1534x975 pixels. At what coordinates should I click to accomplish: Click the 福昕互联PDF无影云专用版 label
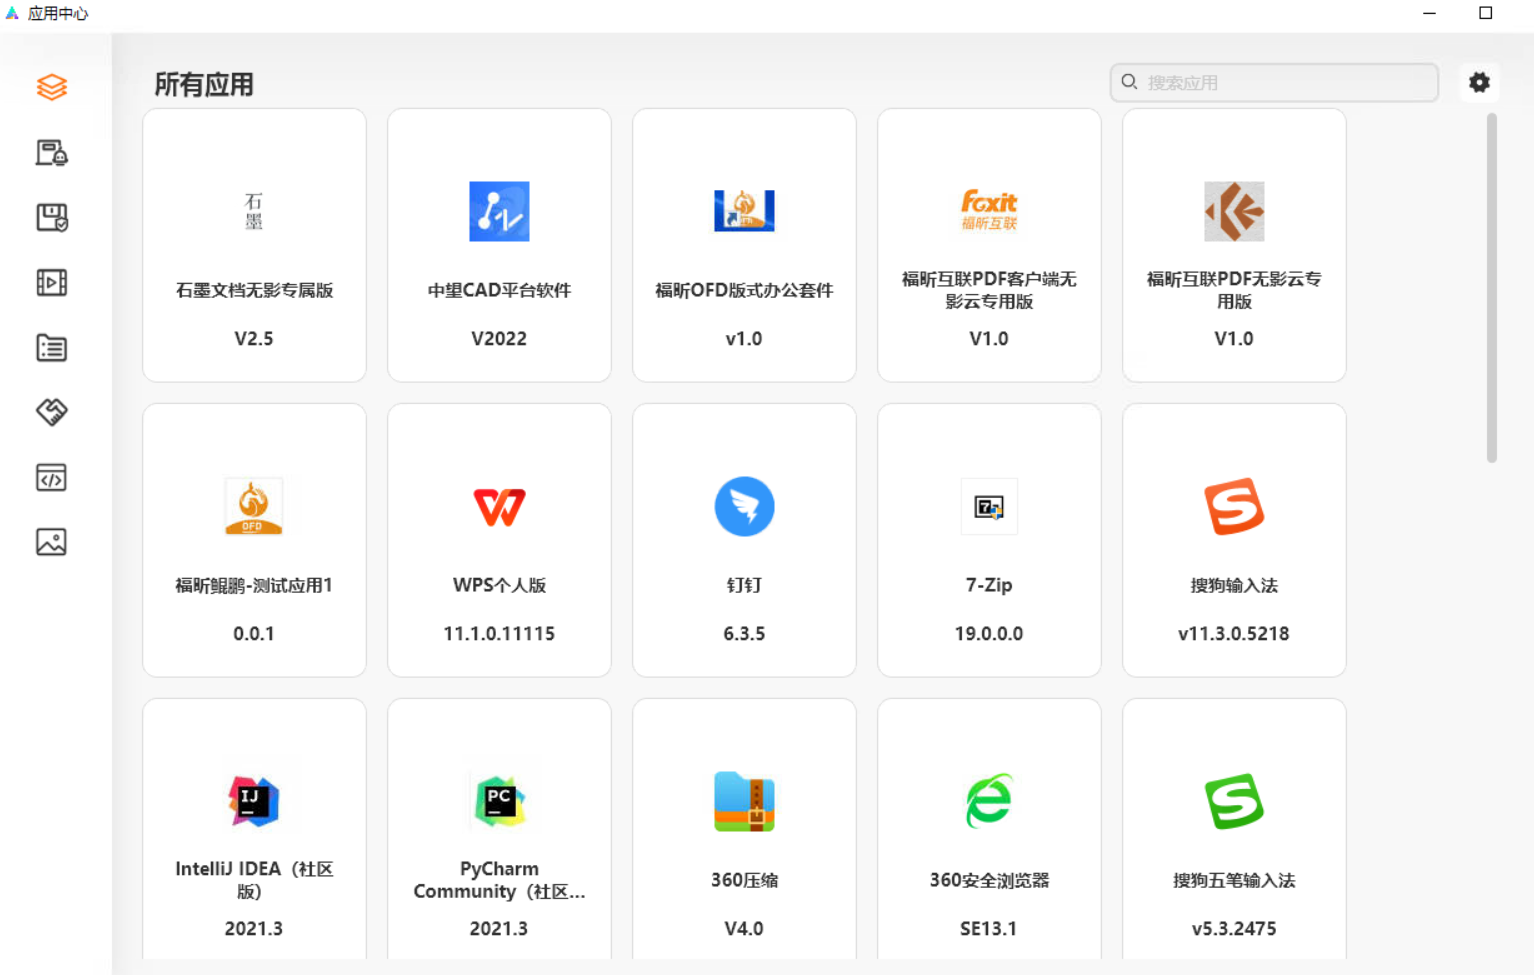pyautogui.click(x=1234, y=290)
